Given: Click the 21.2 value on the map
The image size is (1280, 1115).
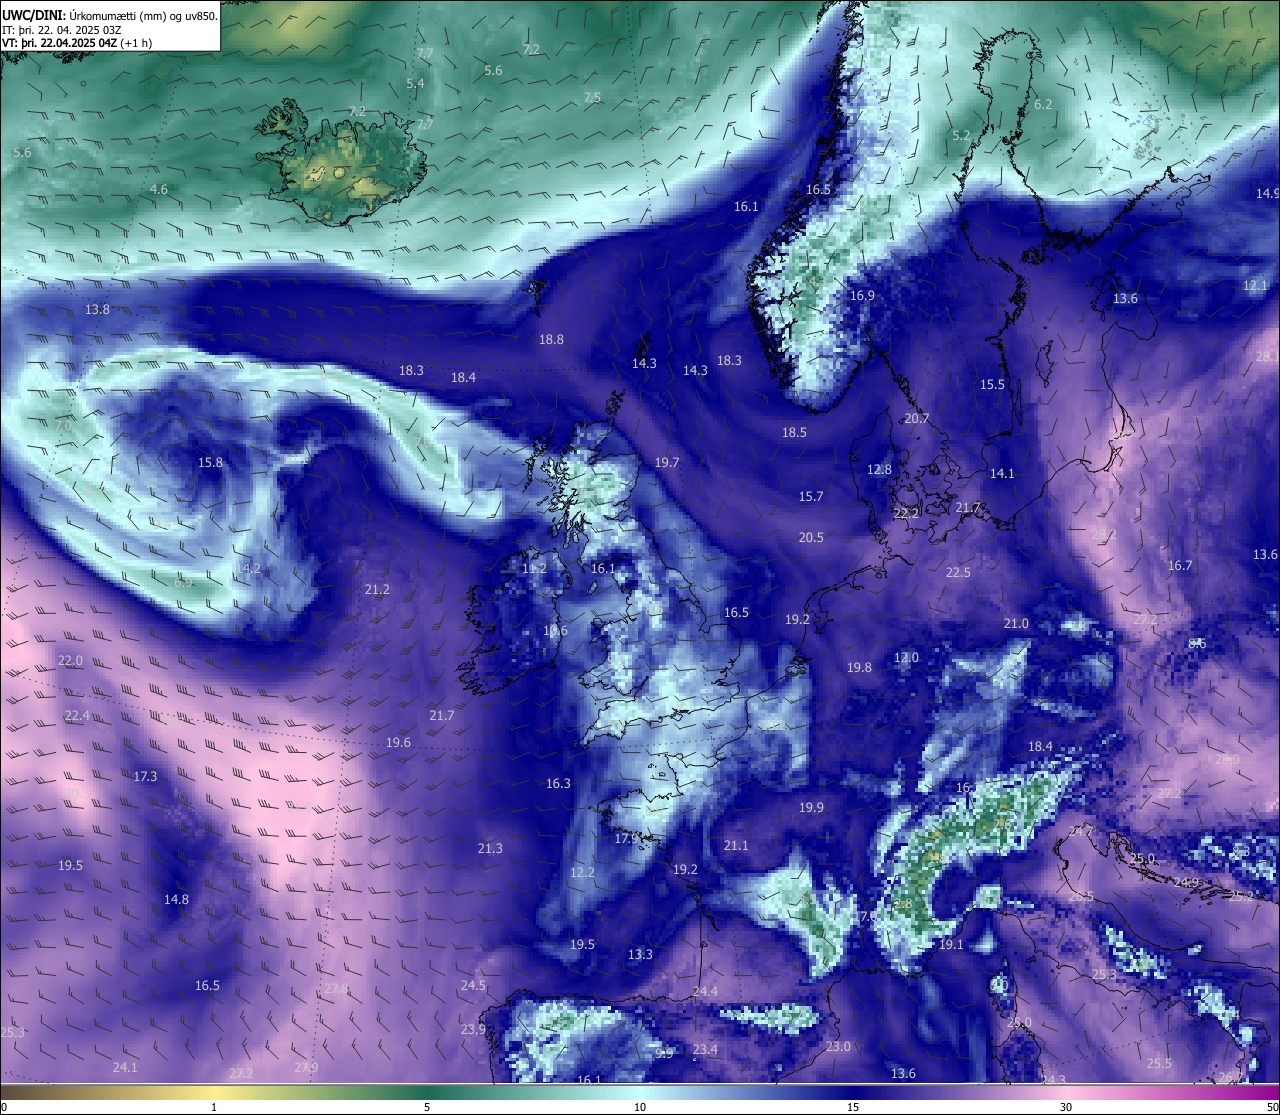Looking at the screenshot, I should (377, 590).
